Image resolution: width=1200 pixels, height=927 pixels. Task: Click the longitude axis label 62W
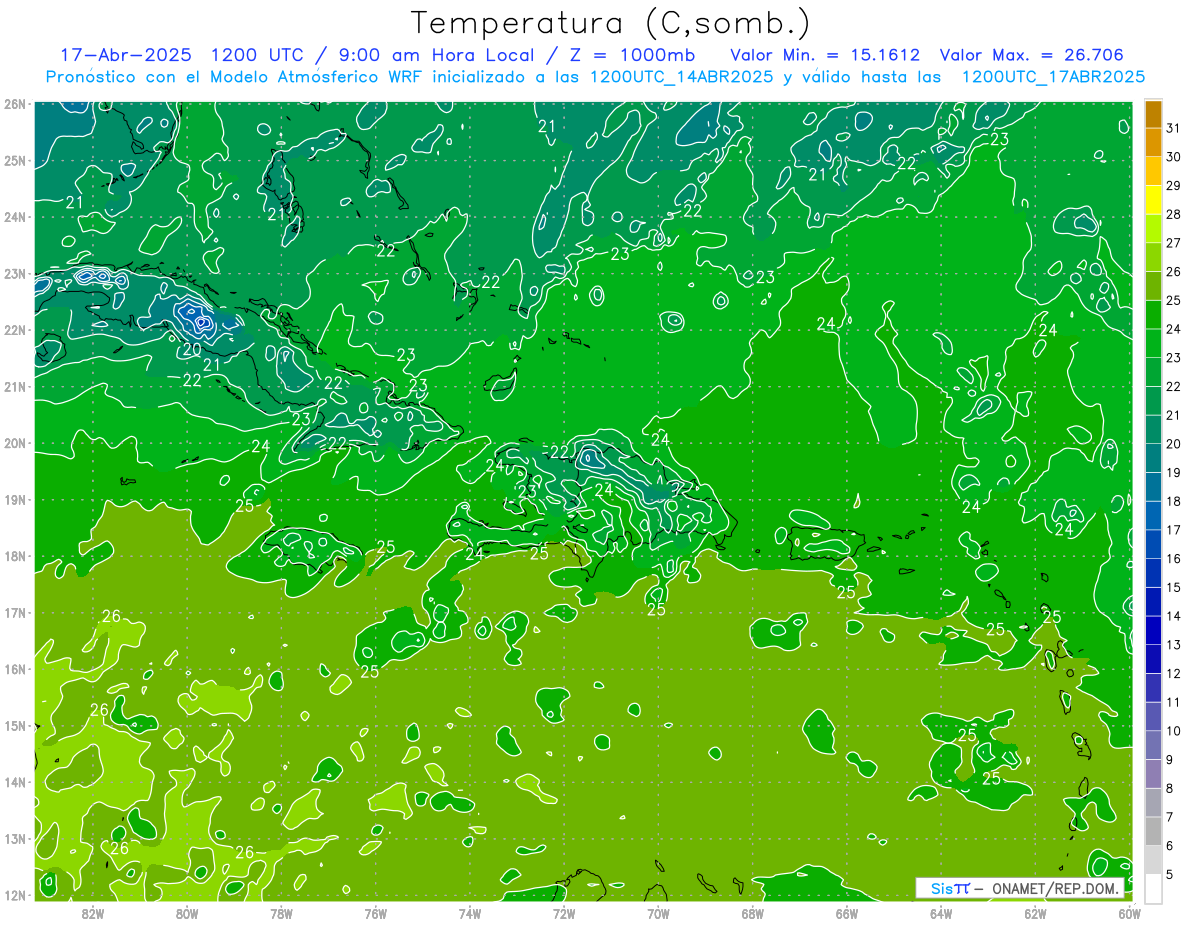click(x=1035, y=913)
